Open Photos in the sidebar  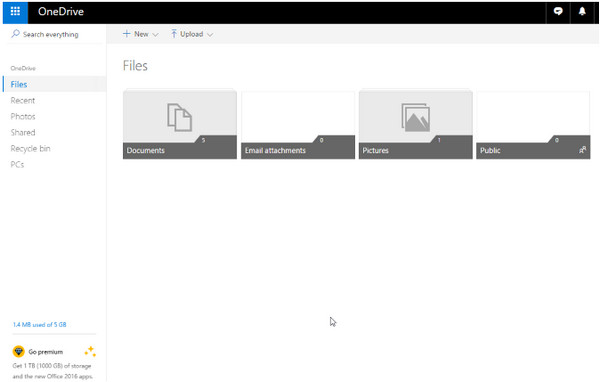tap(23, 116)
